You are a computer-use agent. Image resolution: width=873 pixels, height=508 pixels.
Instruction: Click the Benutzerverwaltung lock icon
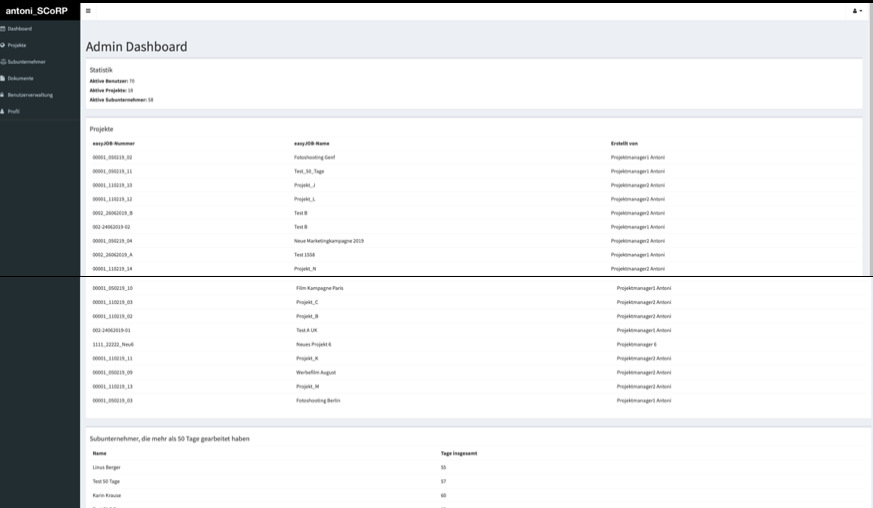(3, 95)
